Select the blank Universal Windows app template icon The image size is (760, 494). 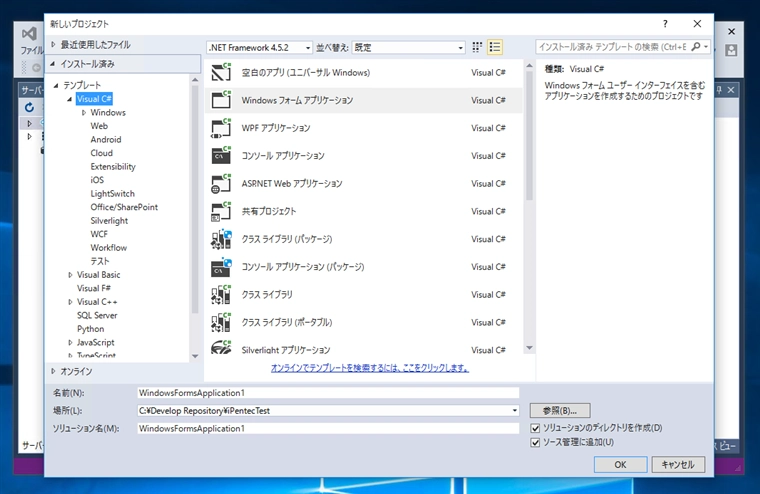coord(221,72)
